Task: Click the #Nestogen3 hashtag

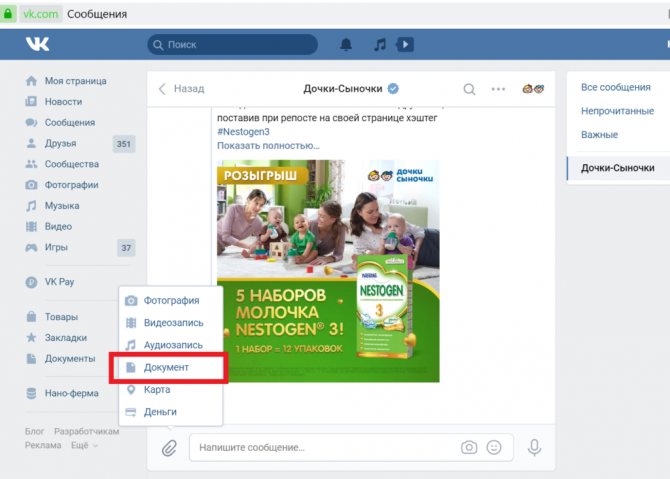Action: coord(243,132)
